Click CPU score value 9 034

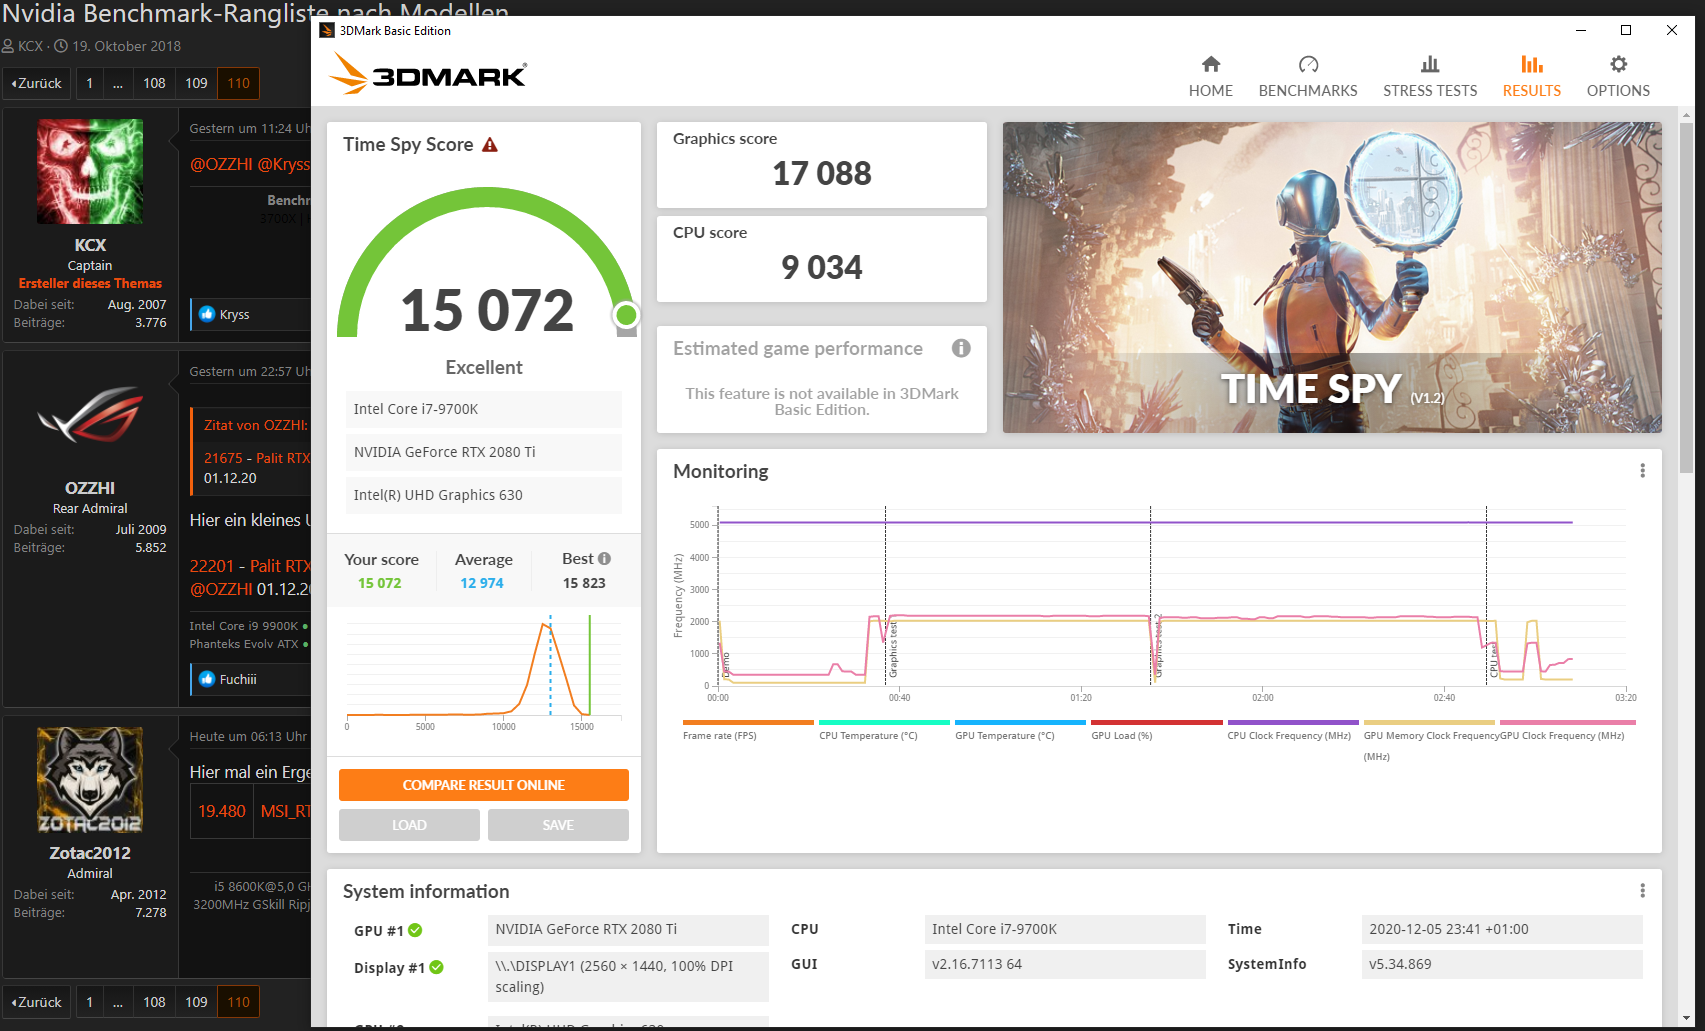coord(822,268)
